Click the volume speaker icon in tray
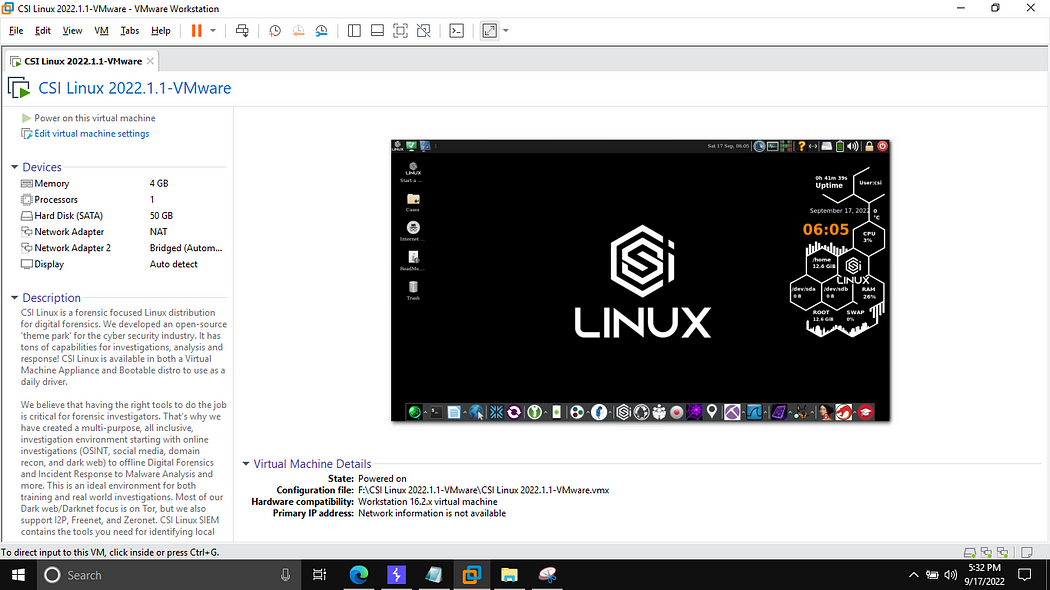Viewport: 1050px width, 590px height. tap(950, 575)
